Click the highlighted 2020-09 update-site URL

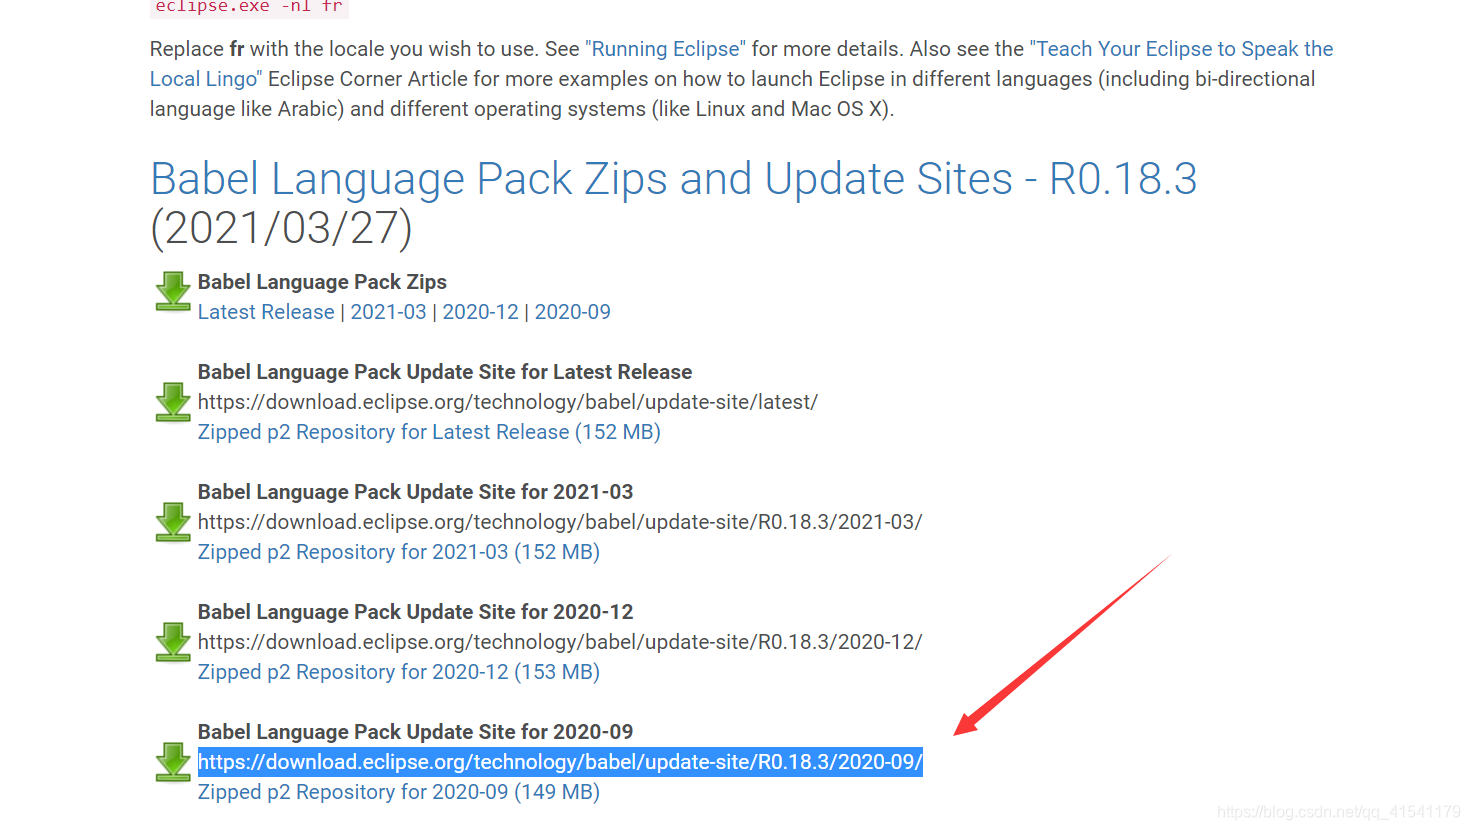560,762
